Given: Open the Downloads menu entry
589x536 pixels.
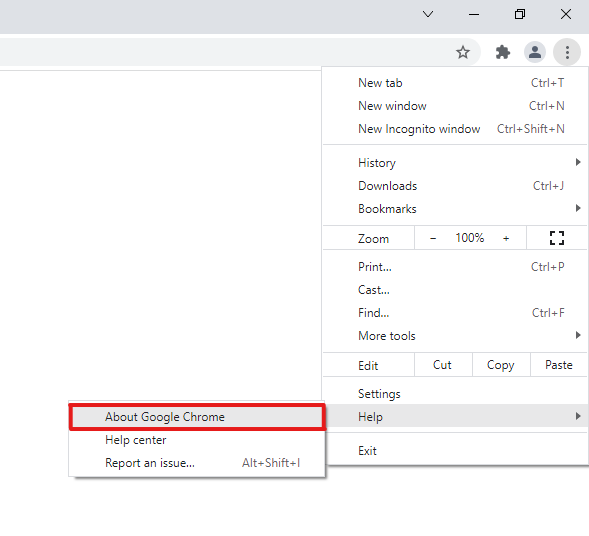Looking at the screenshot, I should (455, 186).
